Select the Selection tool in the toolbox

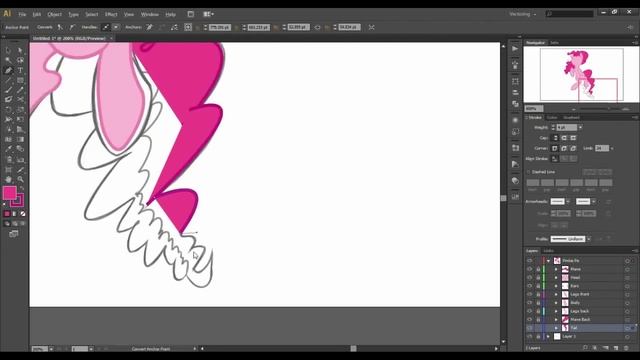point(8,50)
